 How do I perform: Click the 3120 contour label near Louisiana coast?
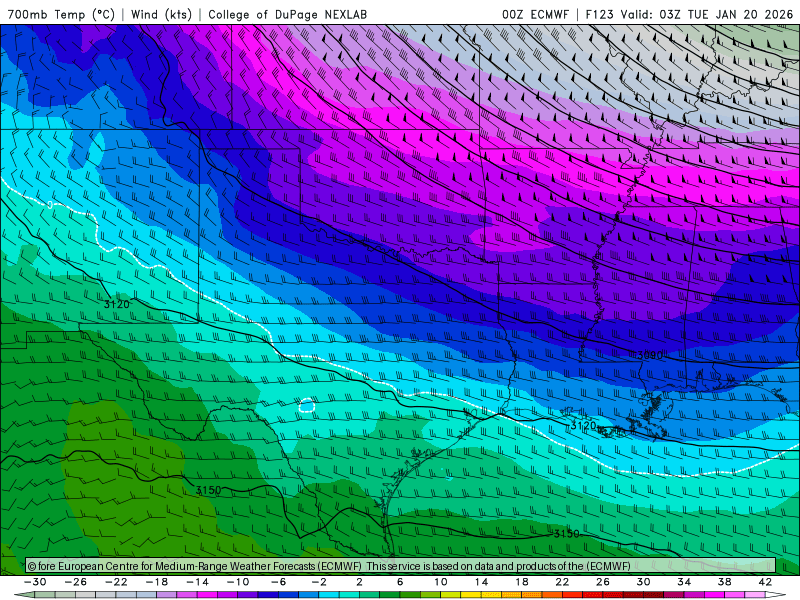[583, 425]
